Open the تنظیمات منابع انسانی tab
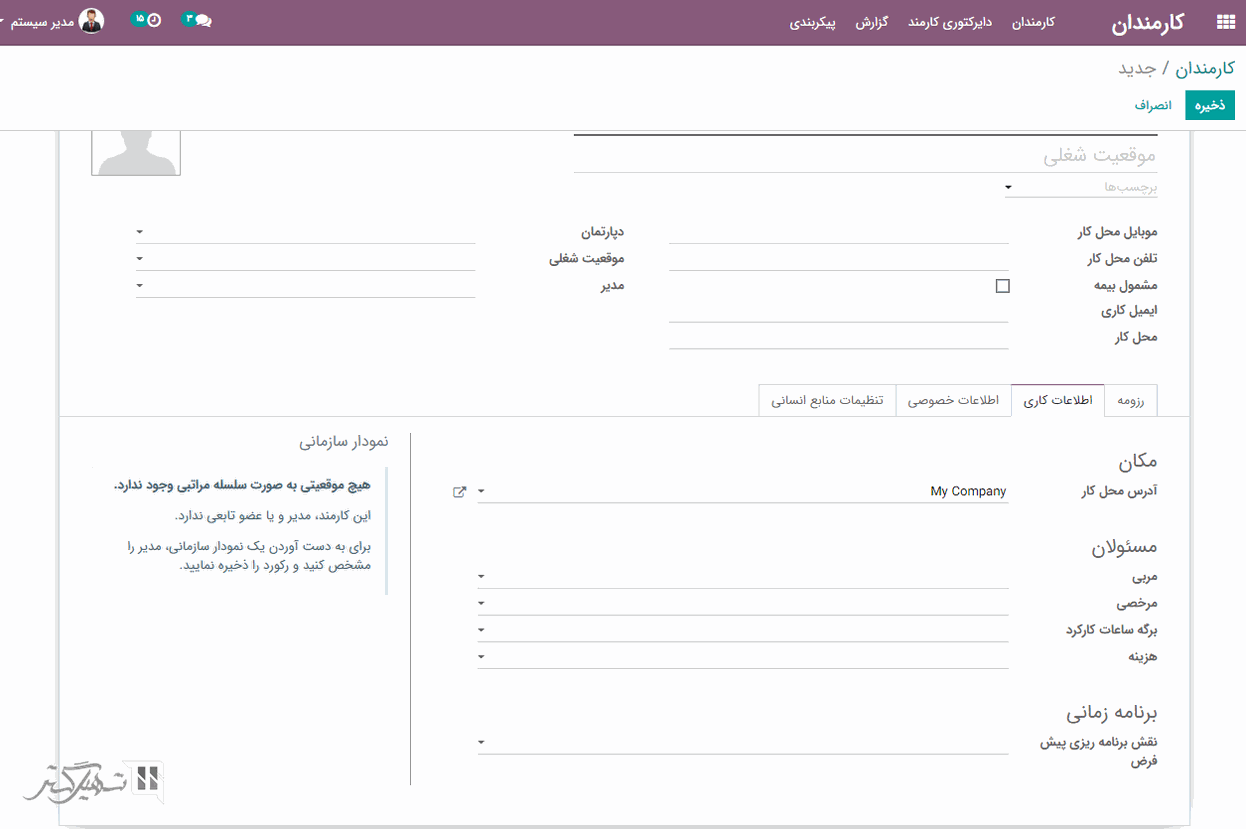Image resolution: width=1246 pixels, height=829 pixels. [827, 401]
